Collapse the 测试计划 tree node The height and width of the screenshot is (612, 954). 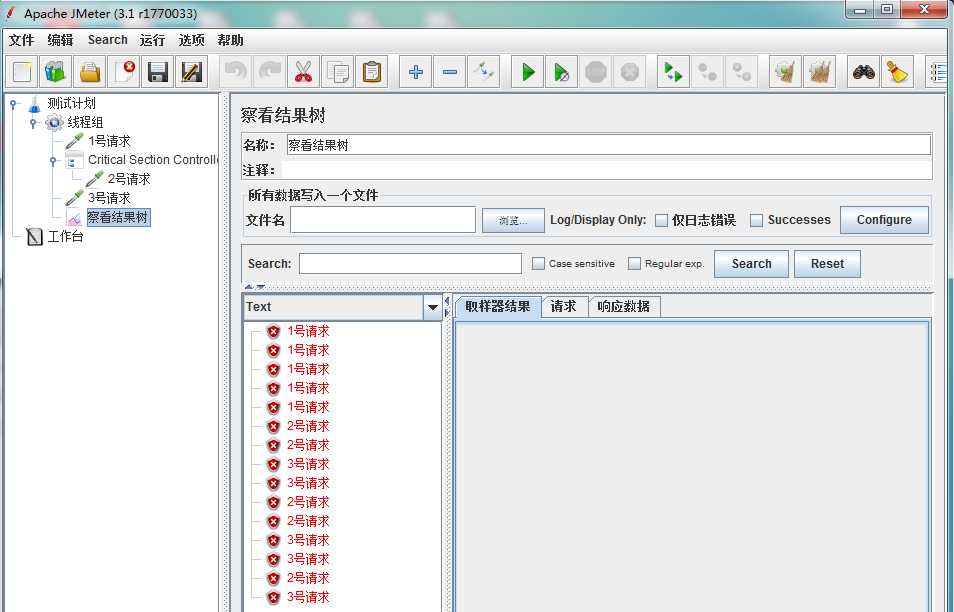click(x=13, y=104)
